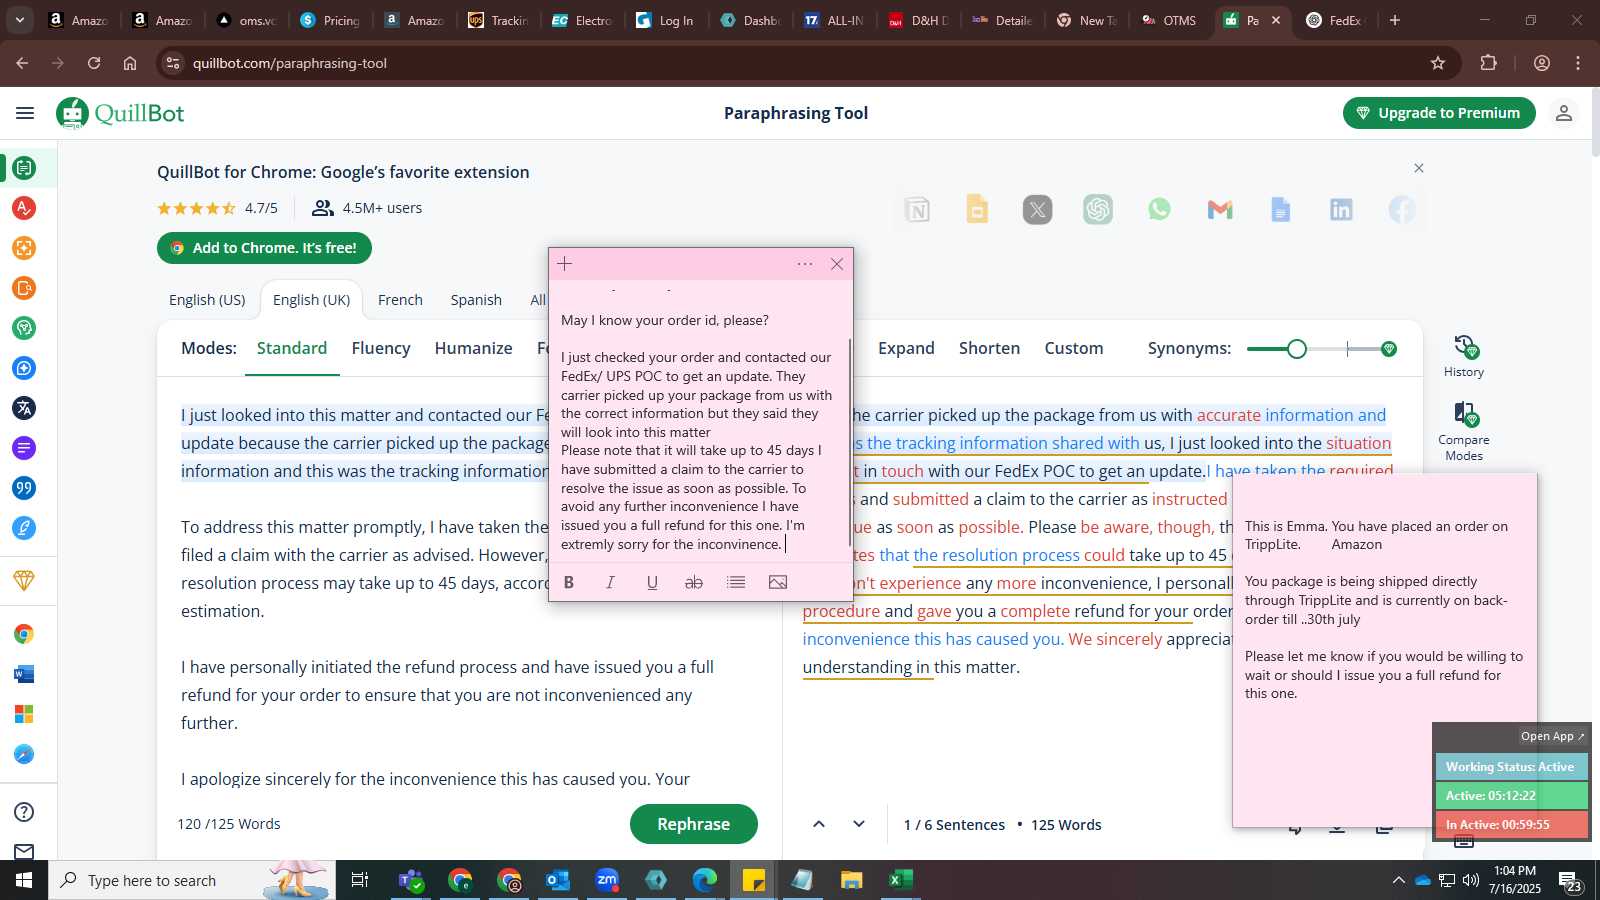The width and height of the screenshot is (1600, 900).
Task: Show hidden icons in the system tray
Action: pos(1398,880)
